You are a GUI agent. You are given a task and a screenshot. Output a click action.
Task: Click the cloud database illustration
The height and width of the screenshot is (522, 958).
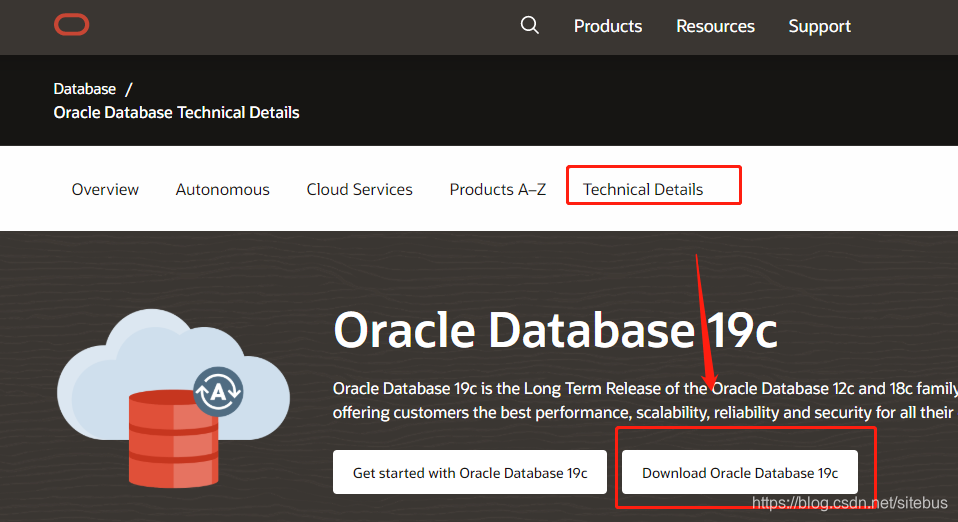(x=174, y=398)
